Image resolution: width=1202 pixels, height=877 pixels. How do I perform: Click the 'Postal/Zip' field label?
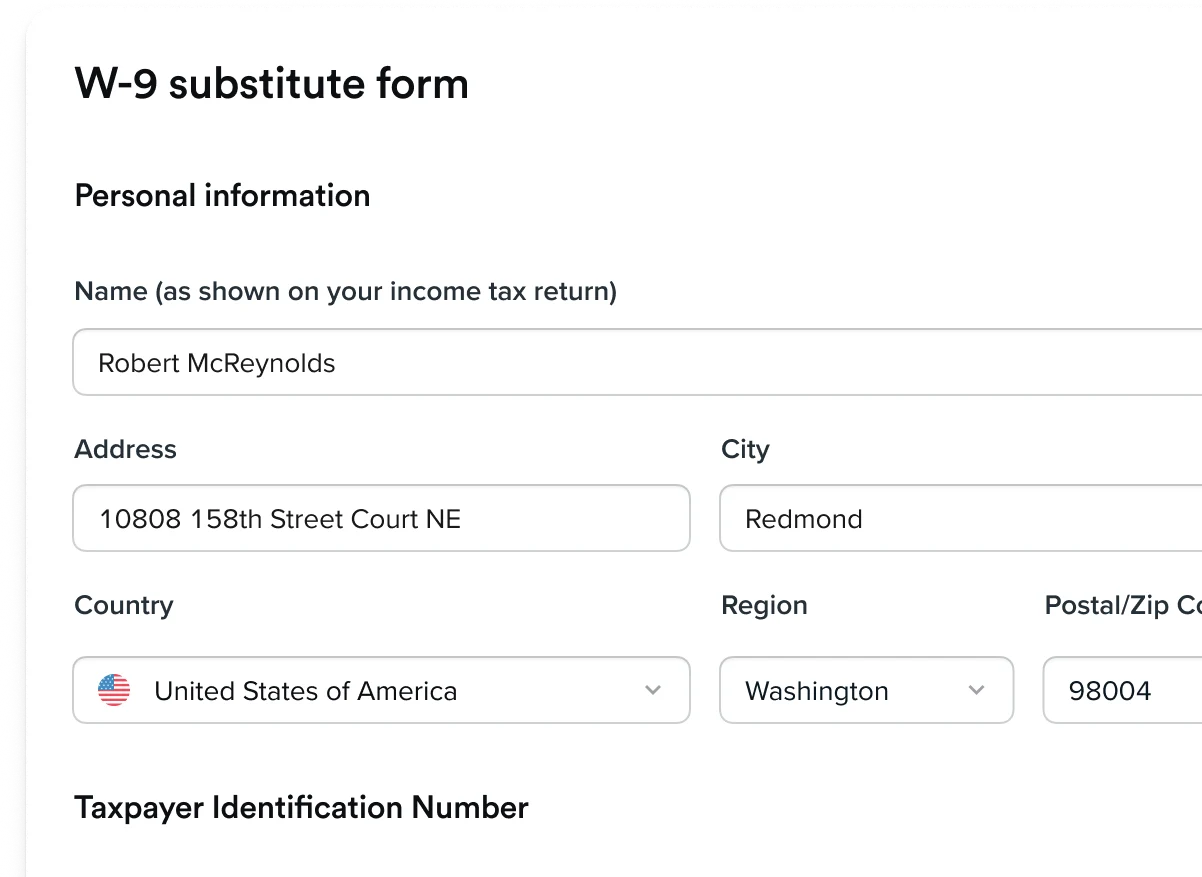pos(1123,606)
